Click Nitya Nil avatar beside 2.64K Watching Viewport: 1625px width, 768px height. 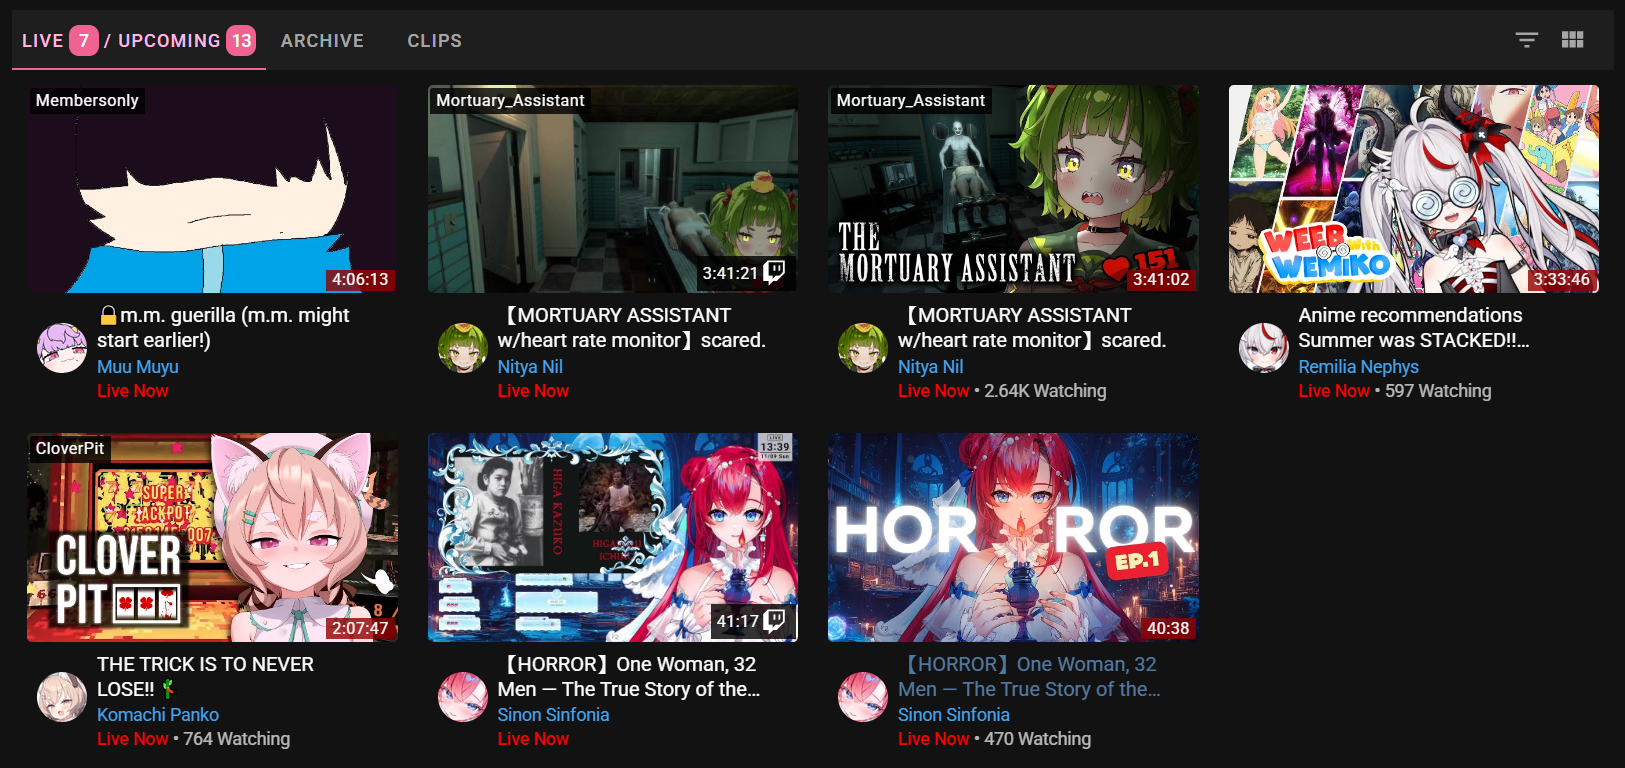[862, 348]
